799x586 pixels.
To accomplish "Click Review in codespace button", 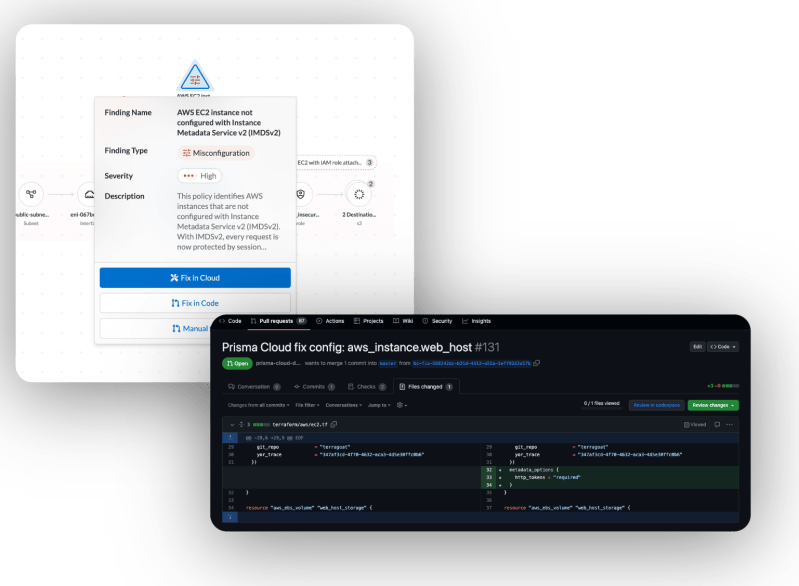I will tap(656, 405).
